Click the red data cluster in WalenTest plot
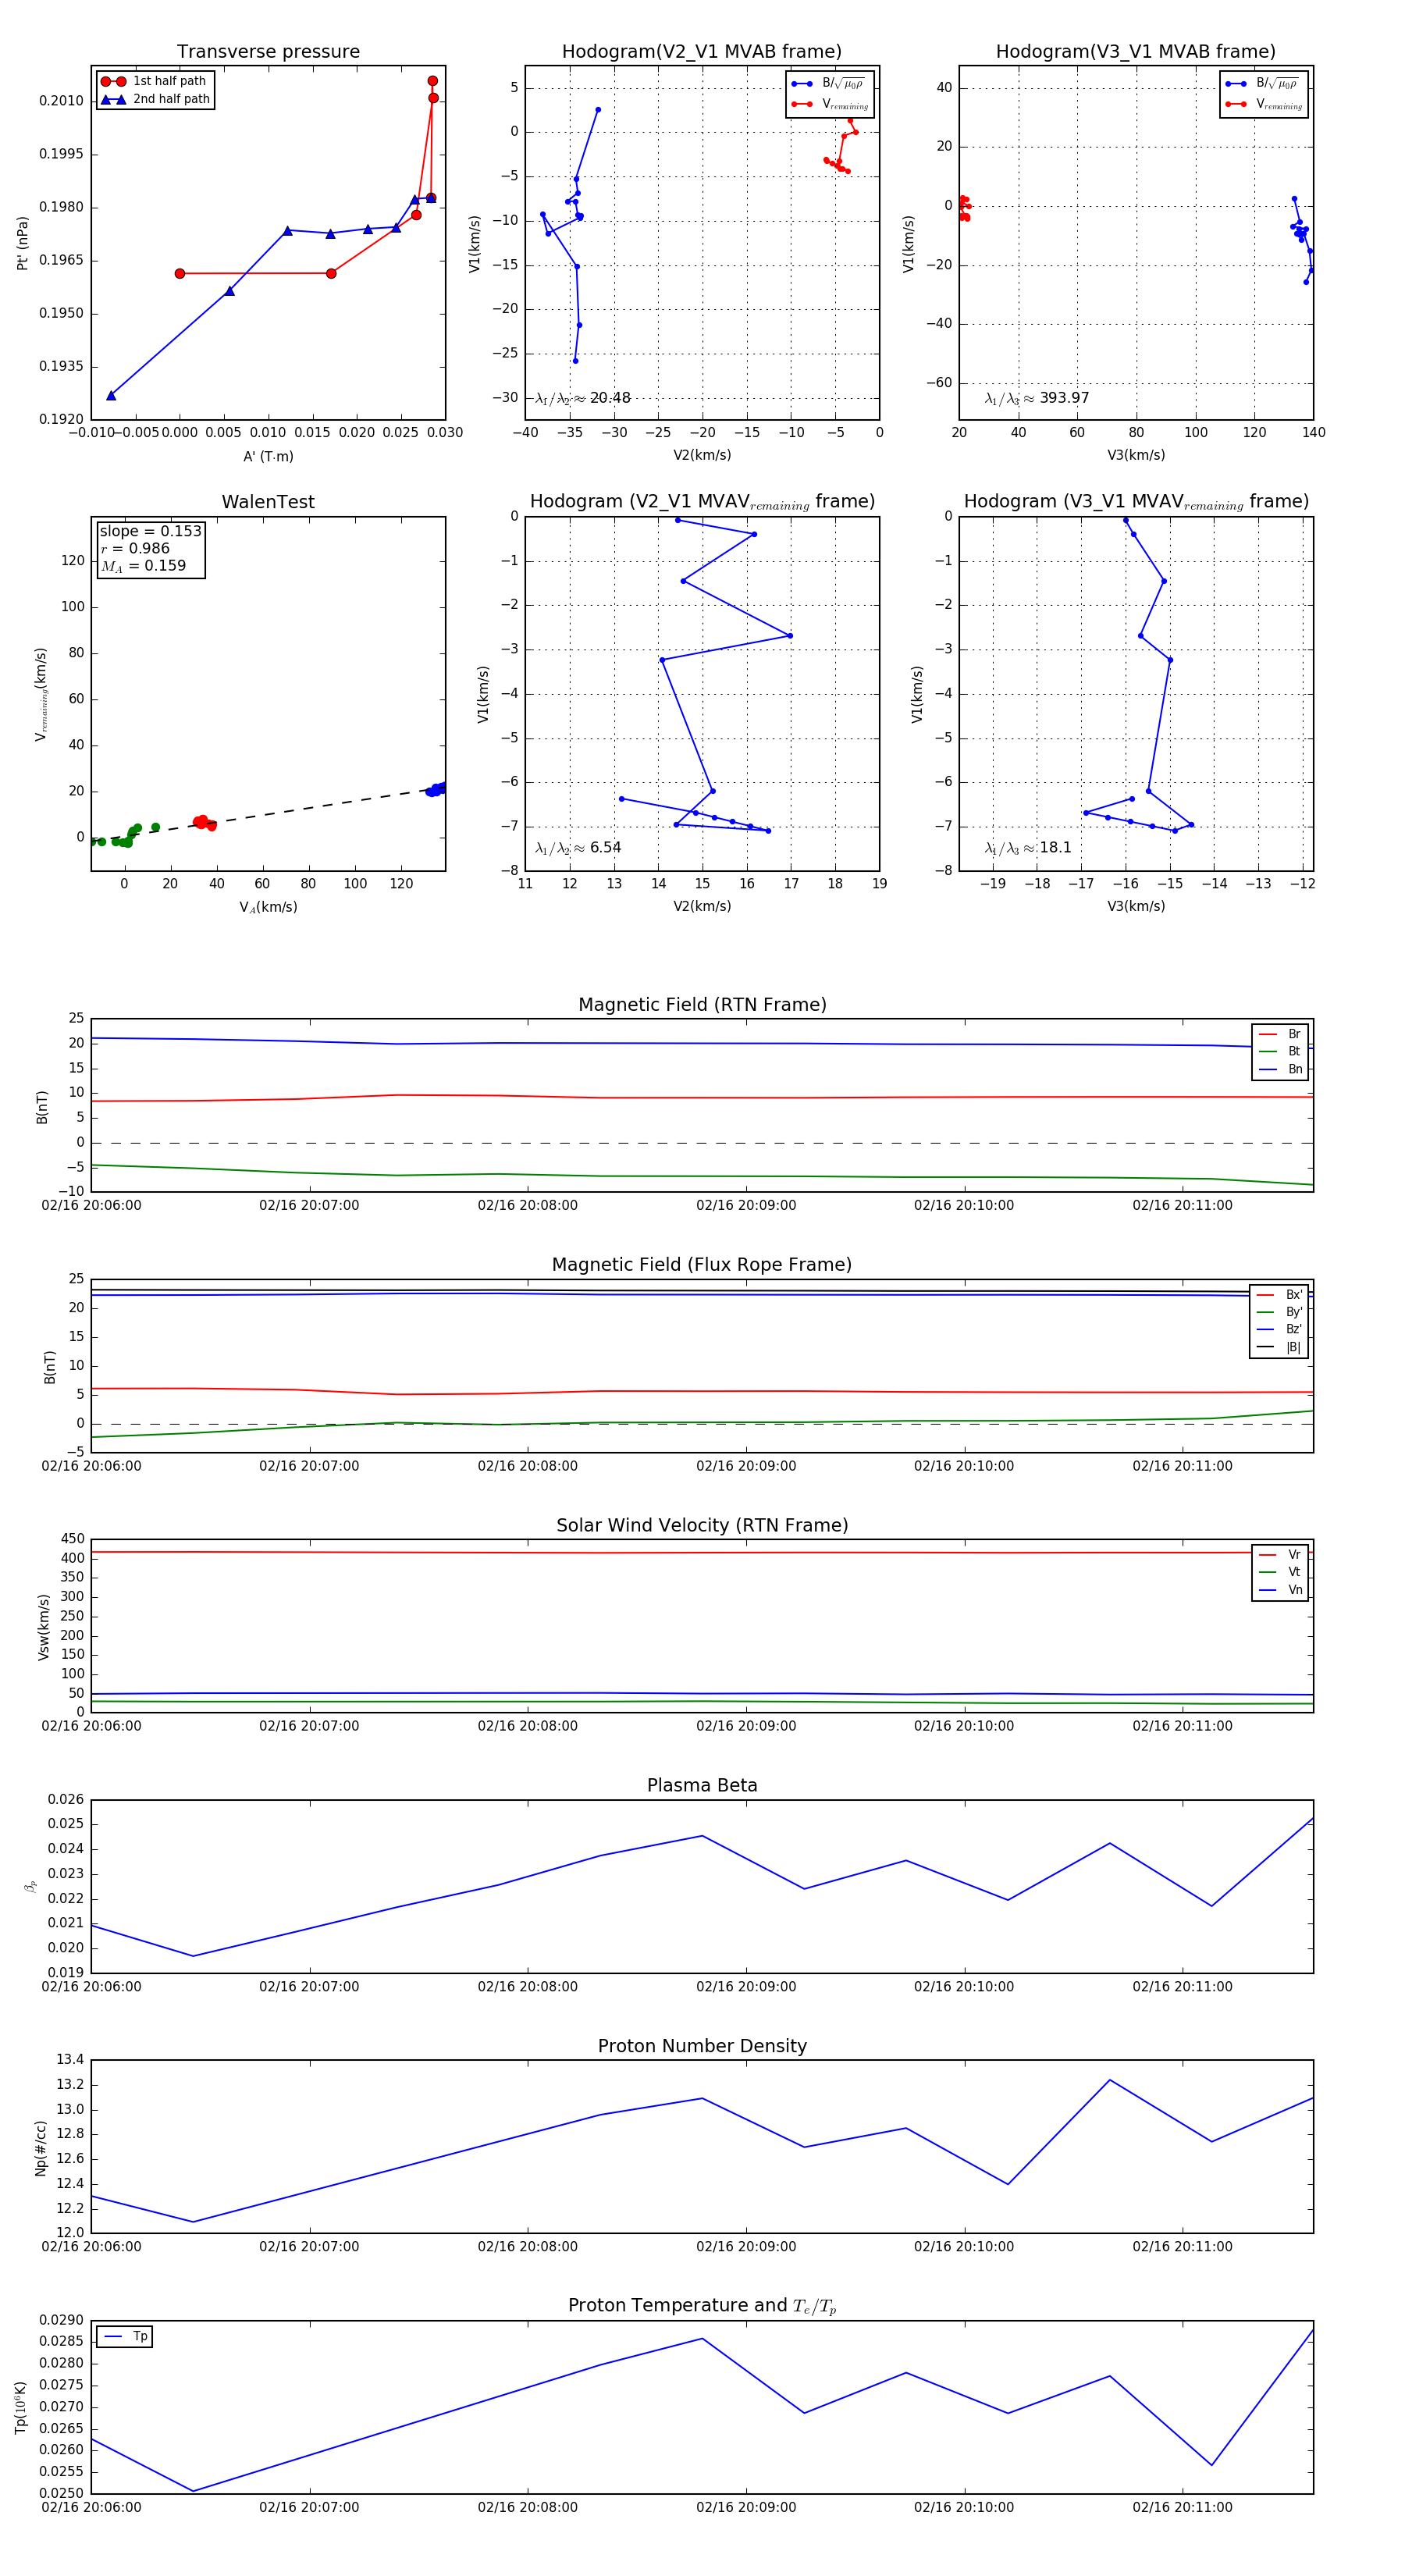The width and height of the screenshot is (1405, 2576). pyautogui.click(x=204, y=822)
